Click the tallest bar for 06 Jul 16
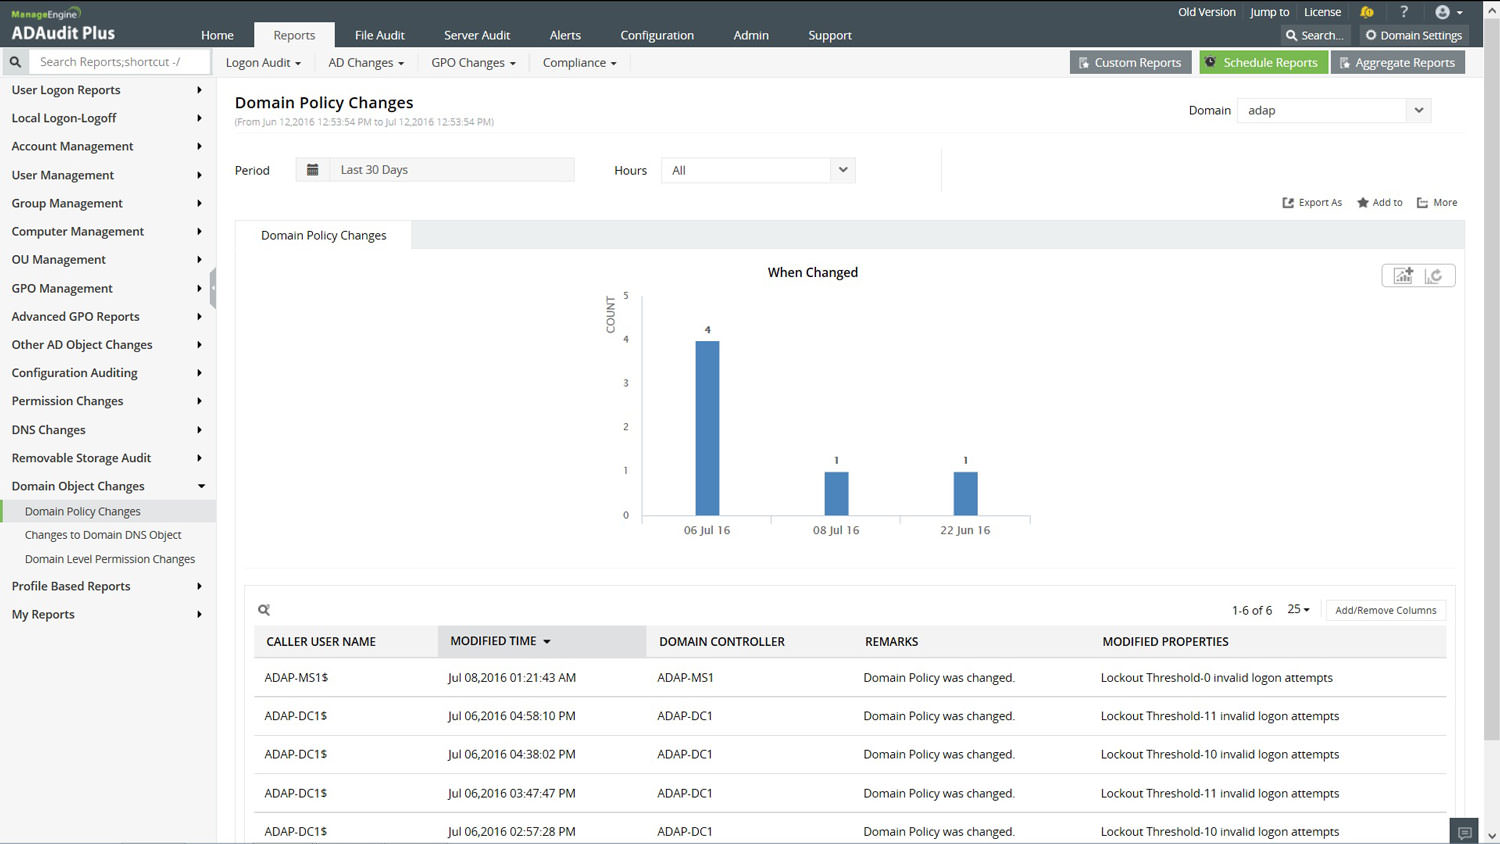Screen dimensions: 1500x844 click(x=707, y=428)
